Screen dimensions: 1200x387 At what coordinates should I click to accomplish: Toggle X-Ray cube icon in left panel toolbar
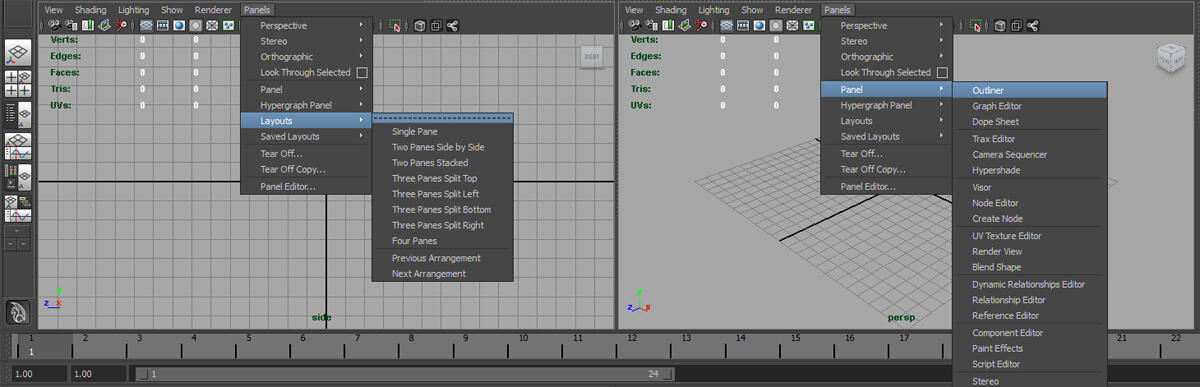[x=420, y=25]
